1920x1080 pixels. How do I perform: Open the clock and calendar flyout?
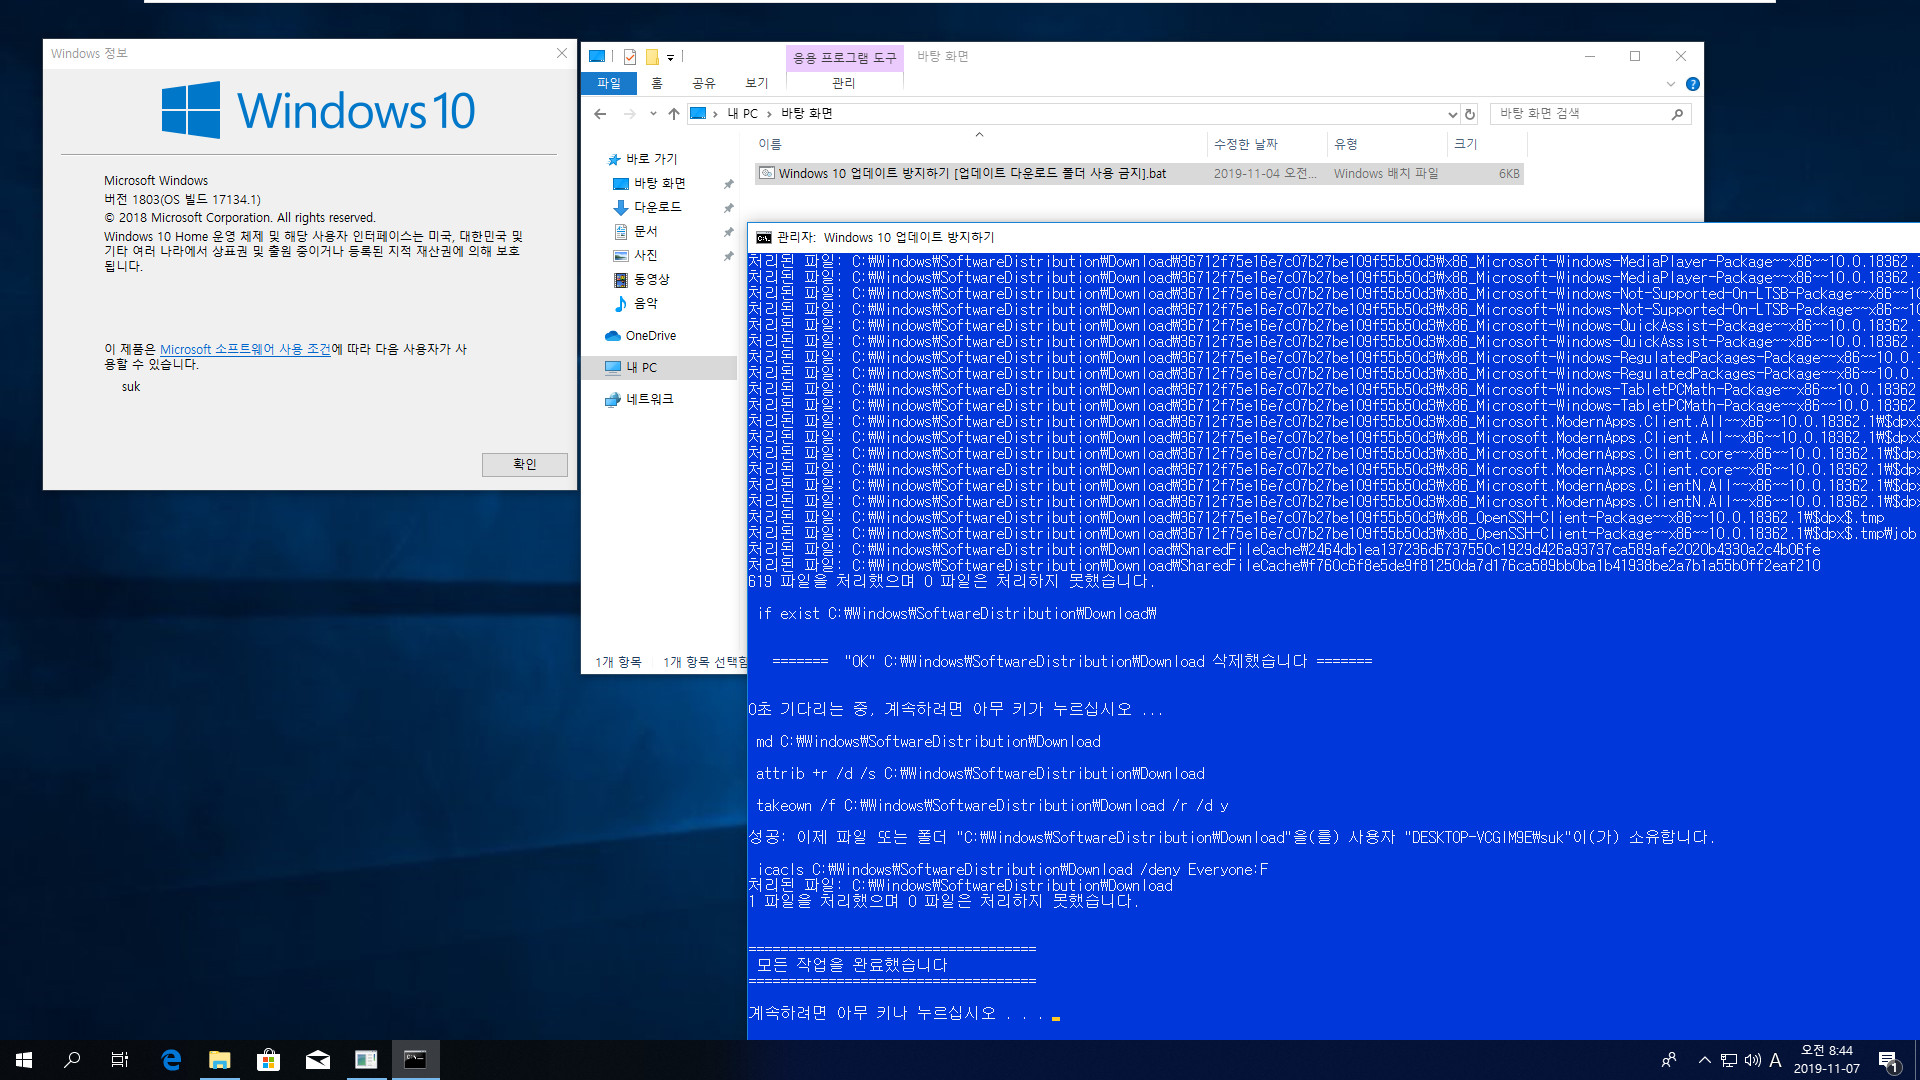pyautogui.click(x=1826, y=1060)
